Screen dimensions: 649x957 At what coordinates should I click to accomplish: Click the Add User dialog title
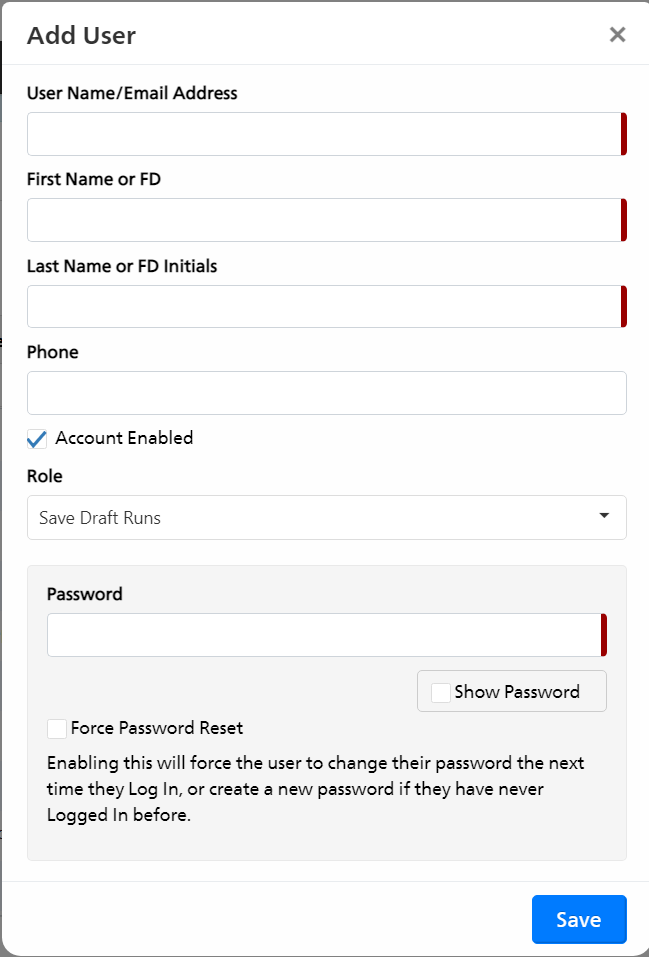pyautogui.click(x=81, y=35)
